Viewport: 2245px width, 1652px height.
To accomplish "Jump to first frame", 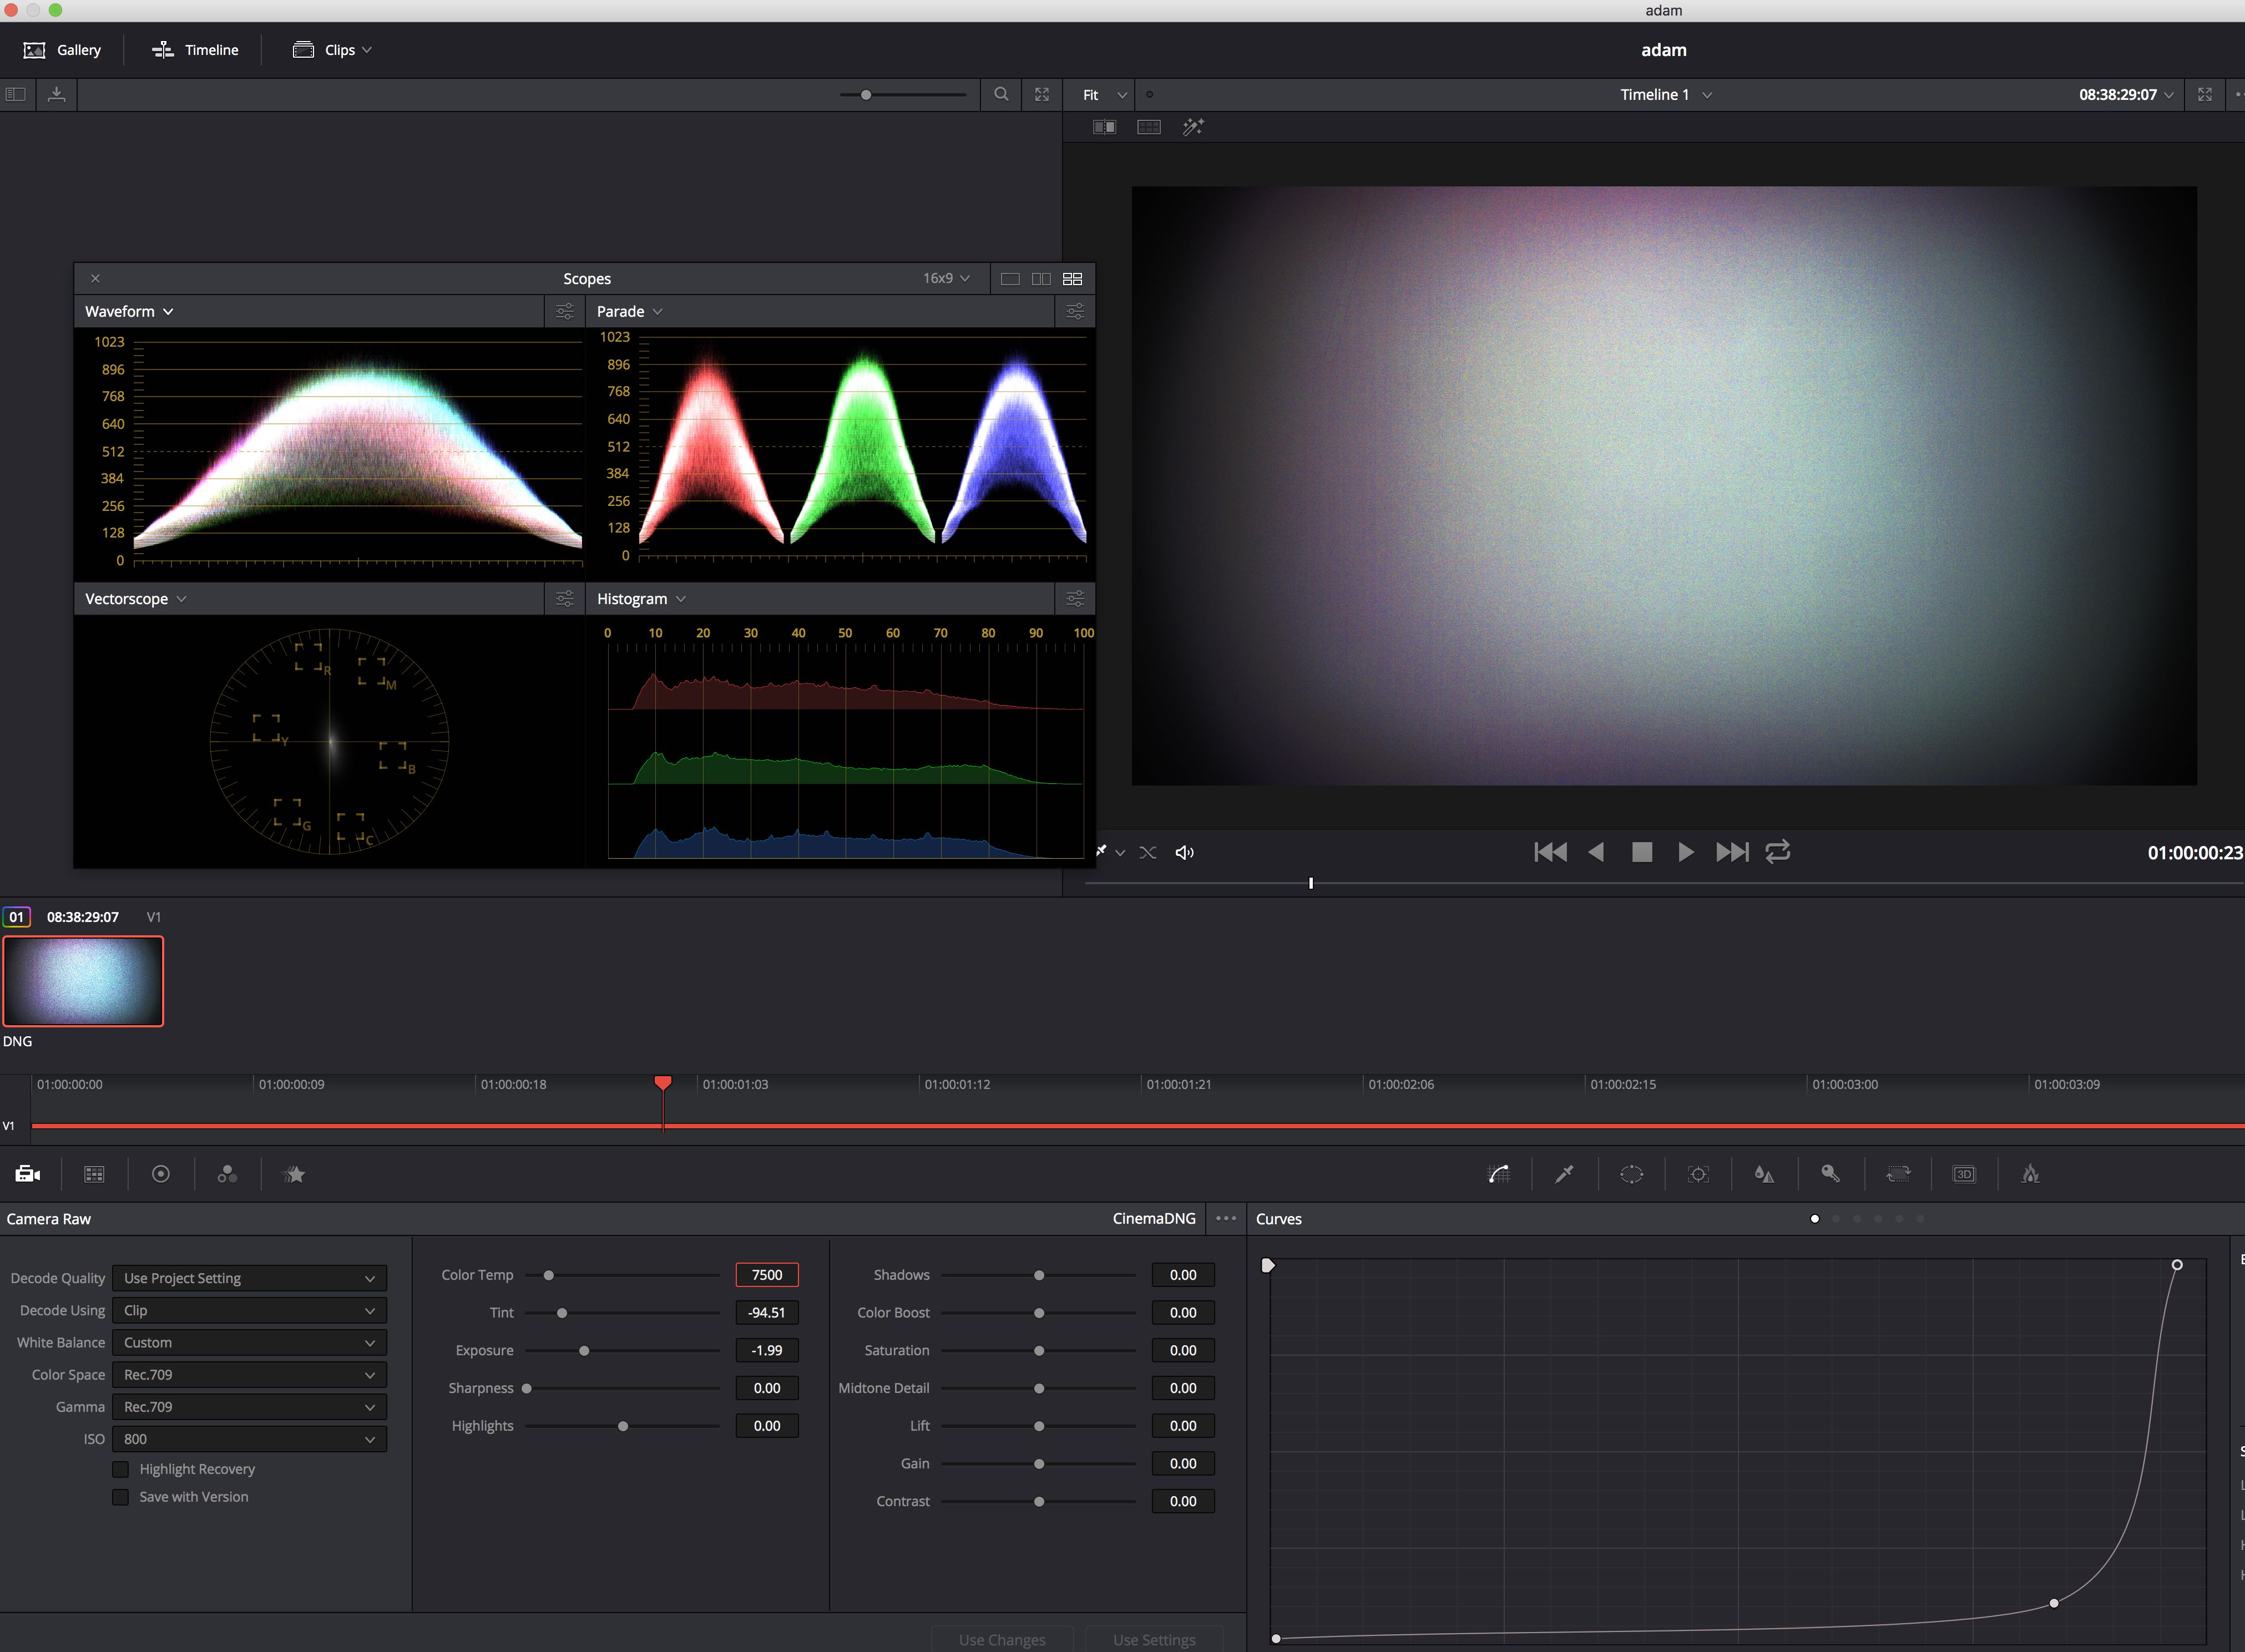I will [x=1551, y=852].
